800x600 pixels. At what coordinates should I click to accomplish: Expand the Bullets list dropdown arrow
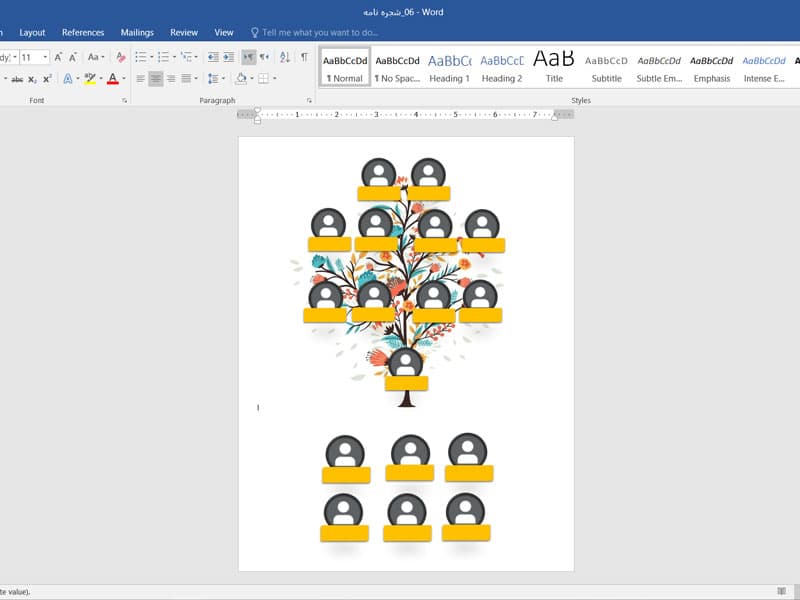[152, 57]
